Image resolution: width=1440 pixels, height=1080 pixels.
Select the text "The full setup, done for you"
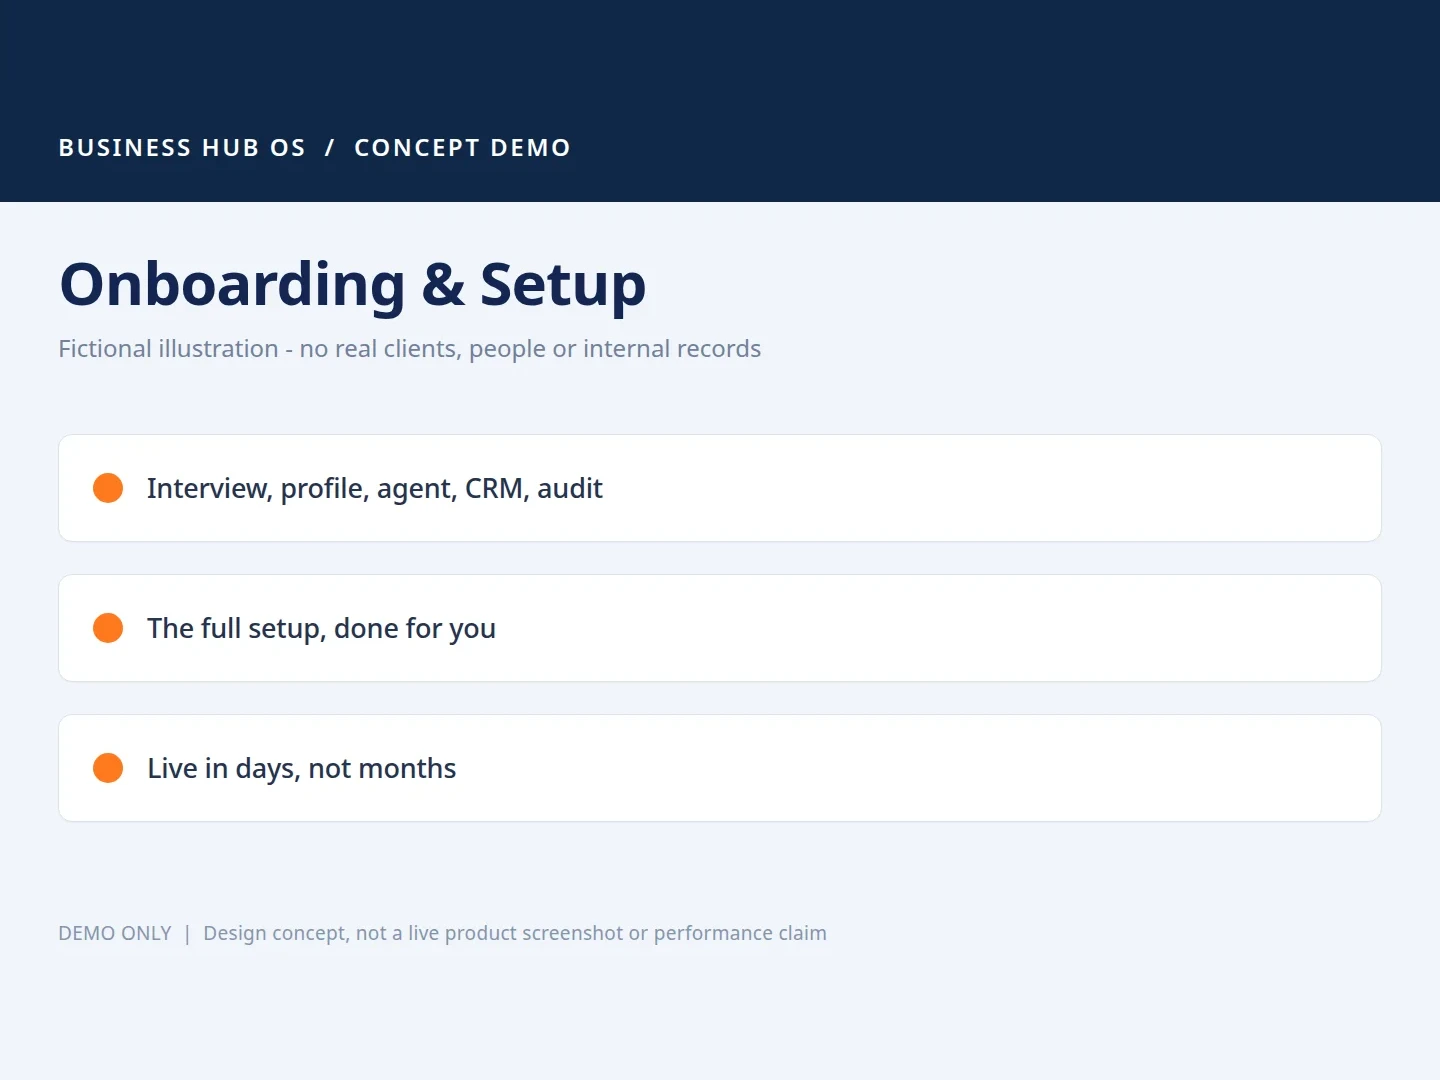pos(321,629)
